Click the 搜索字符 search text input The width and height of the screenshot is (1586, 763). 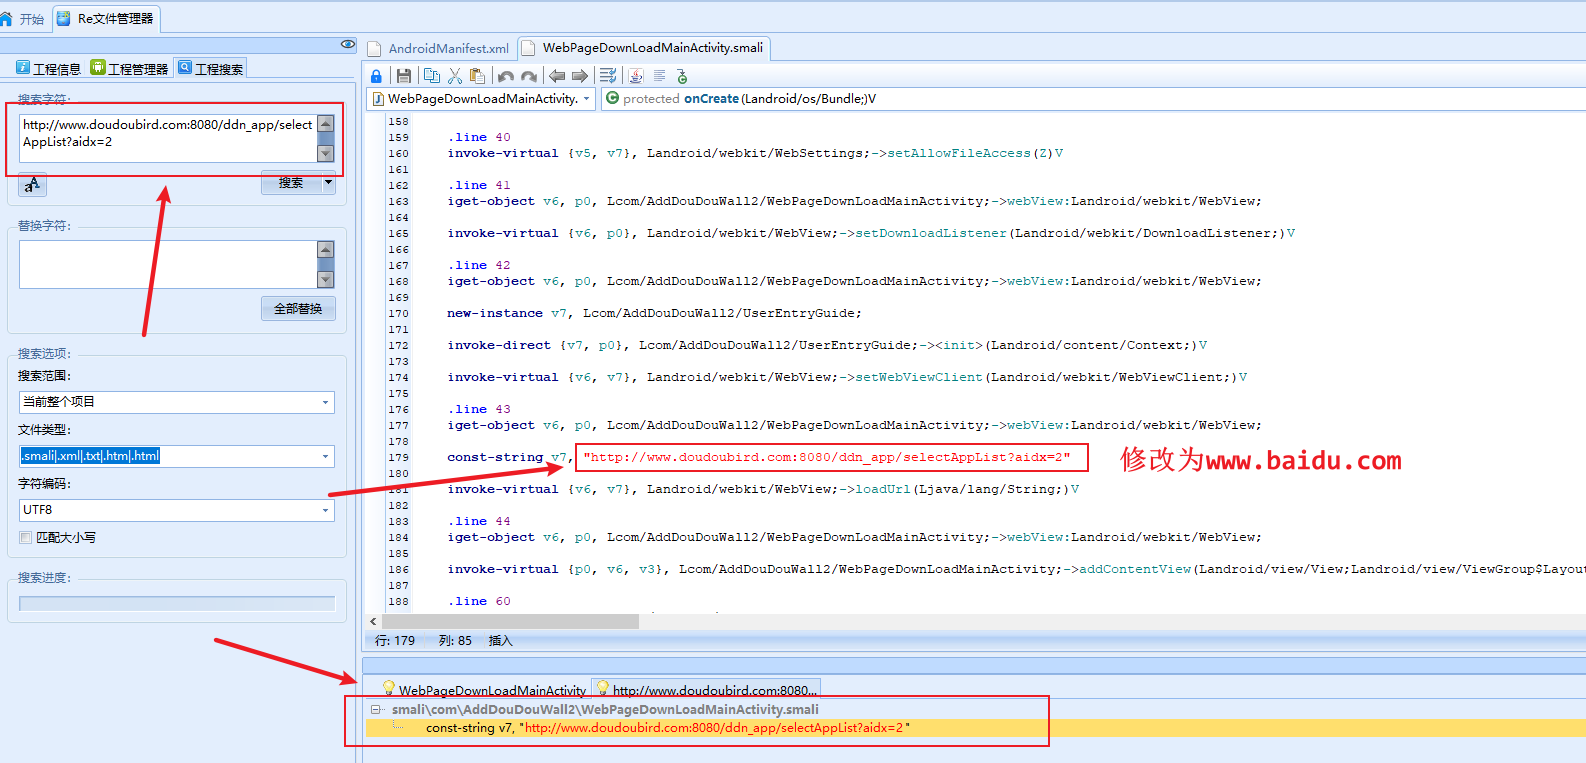coord(168,138)
